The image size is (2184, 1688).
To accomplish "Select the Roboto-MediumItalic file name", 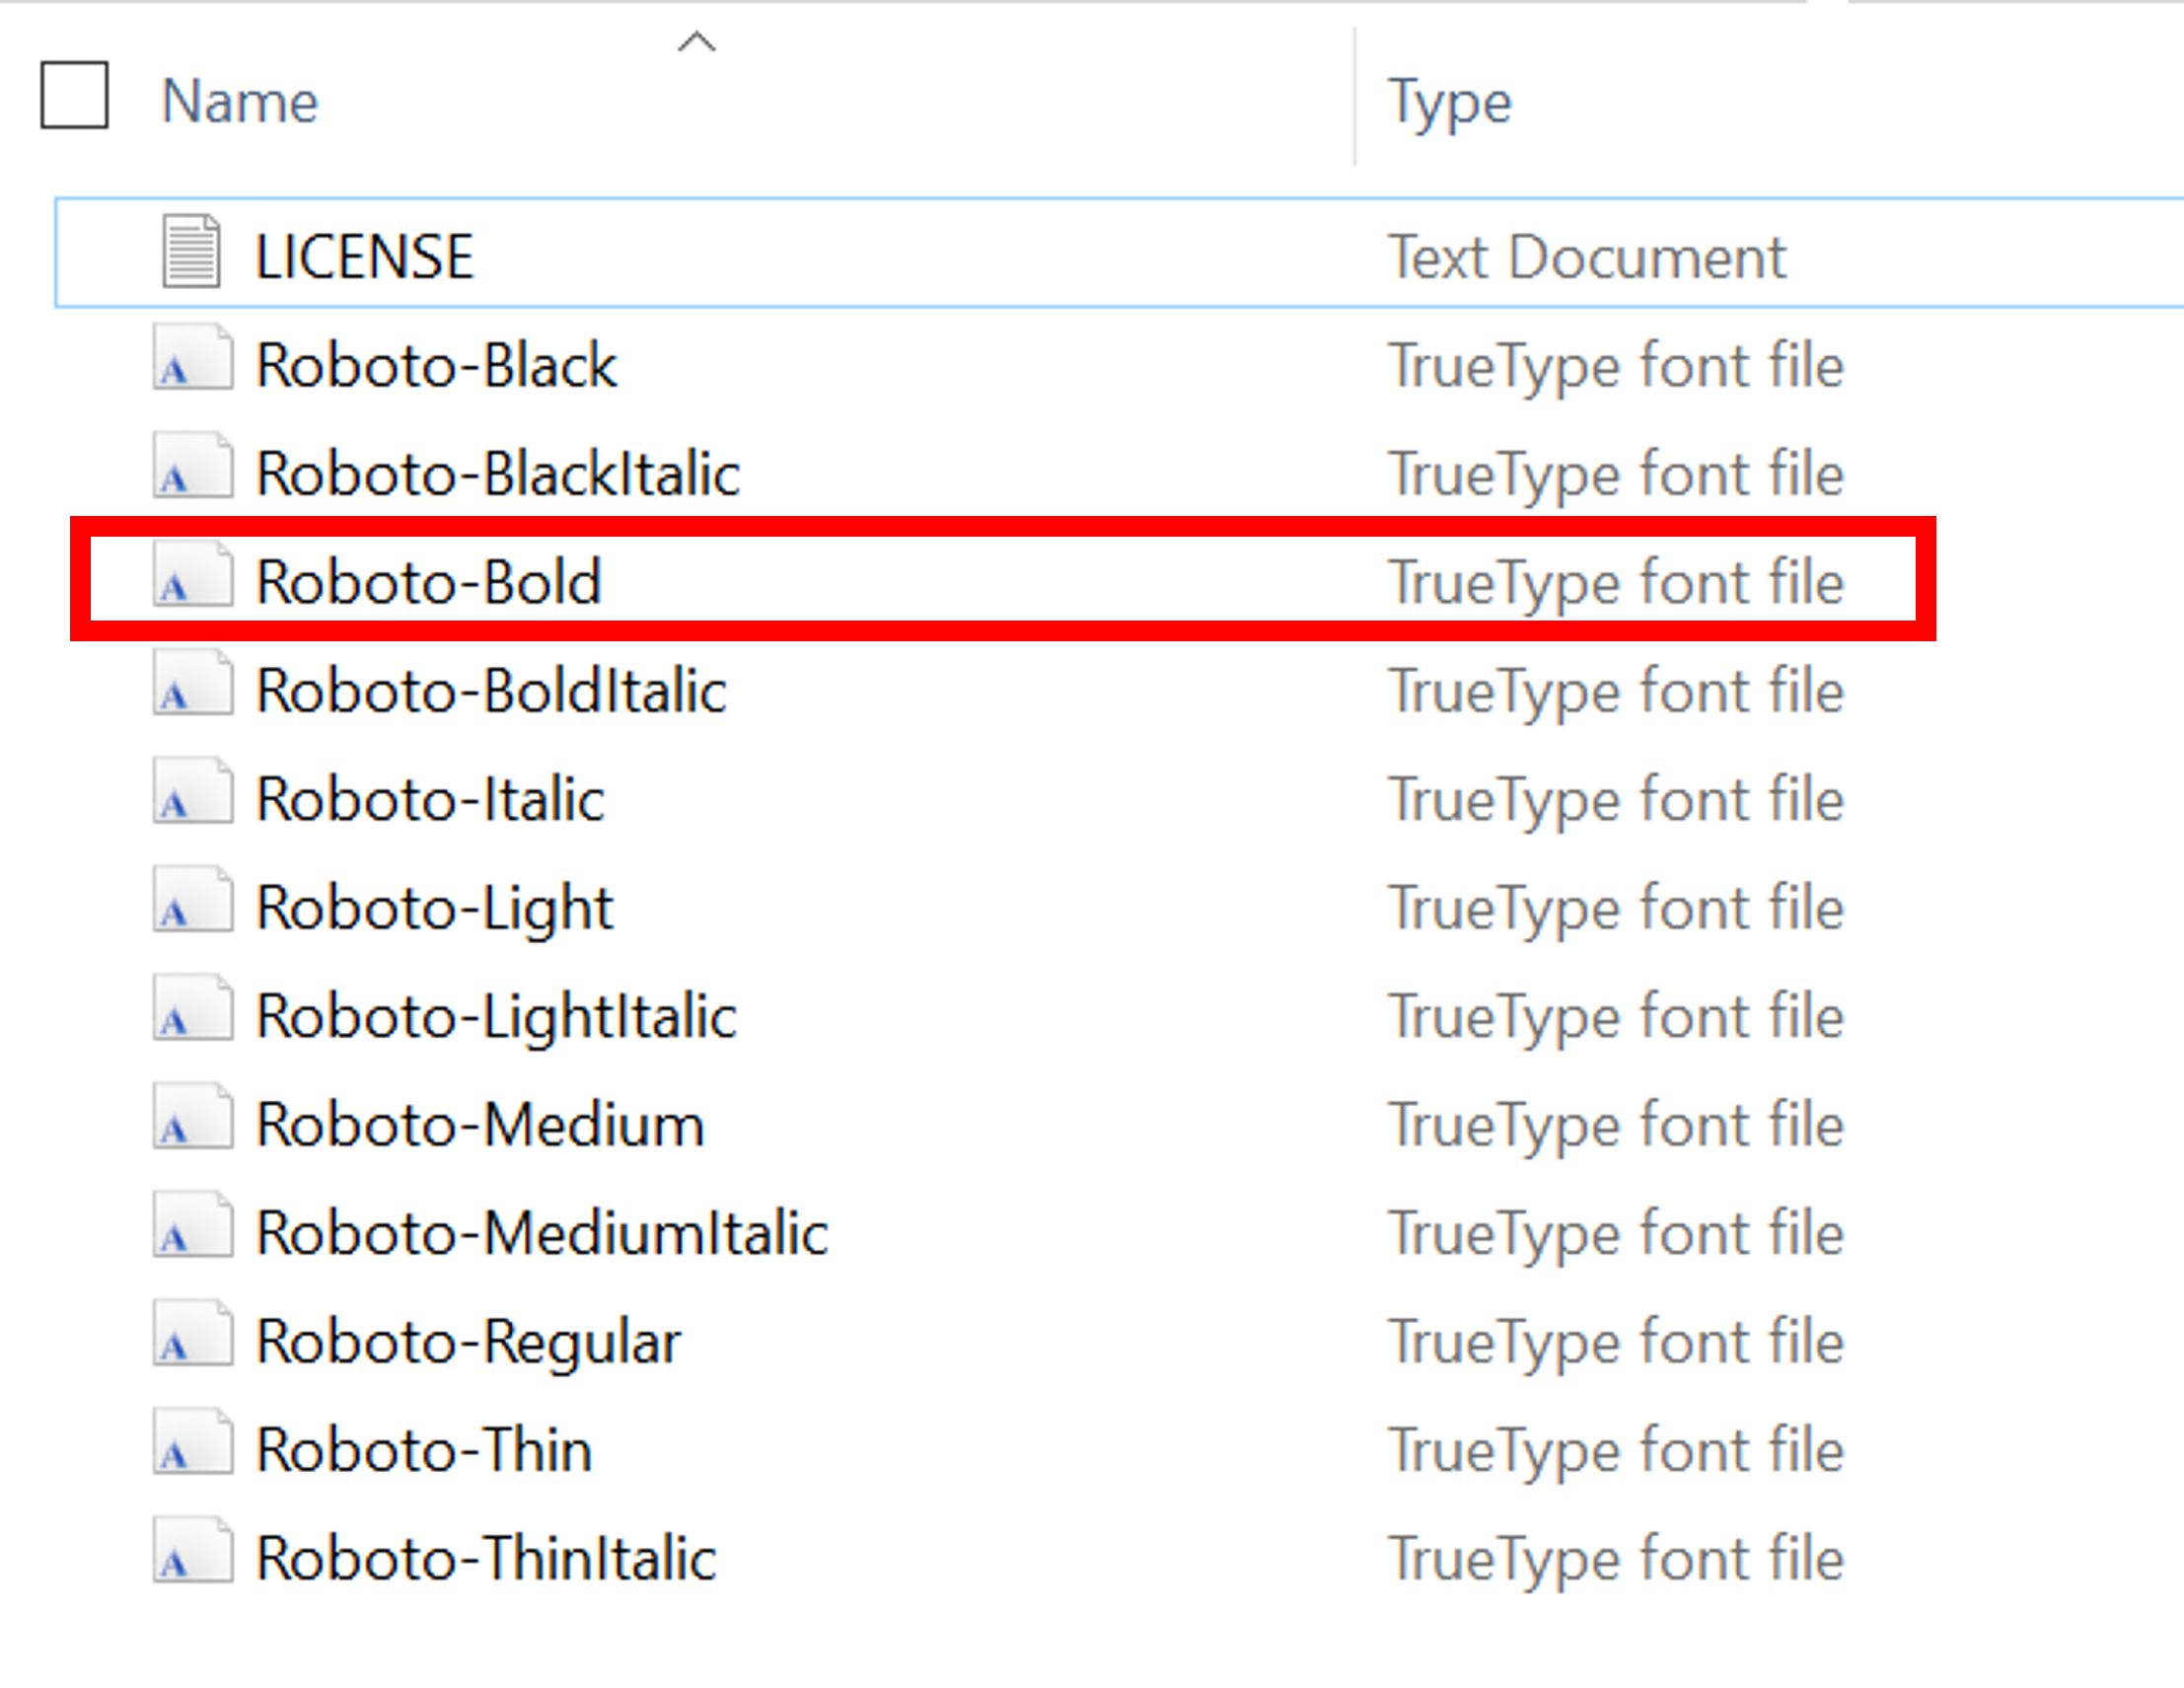I will pos(540,1230).
